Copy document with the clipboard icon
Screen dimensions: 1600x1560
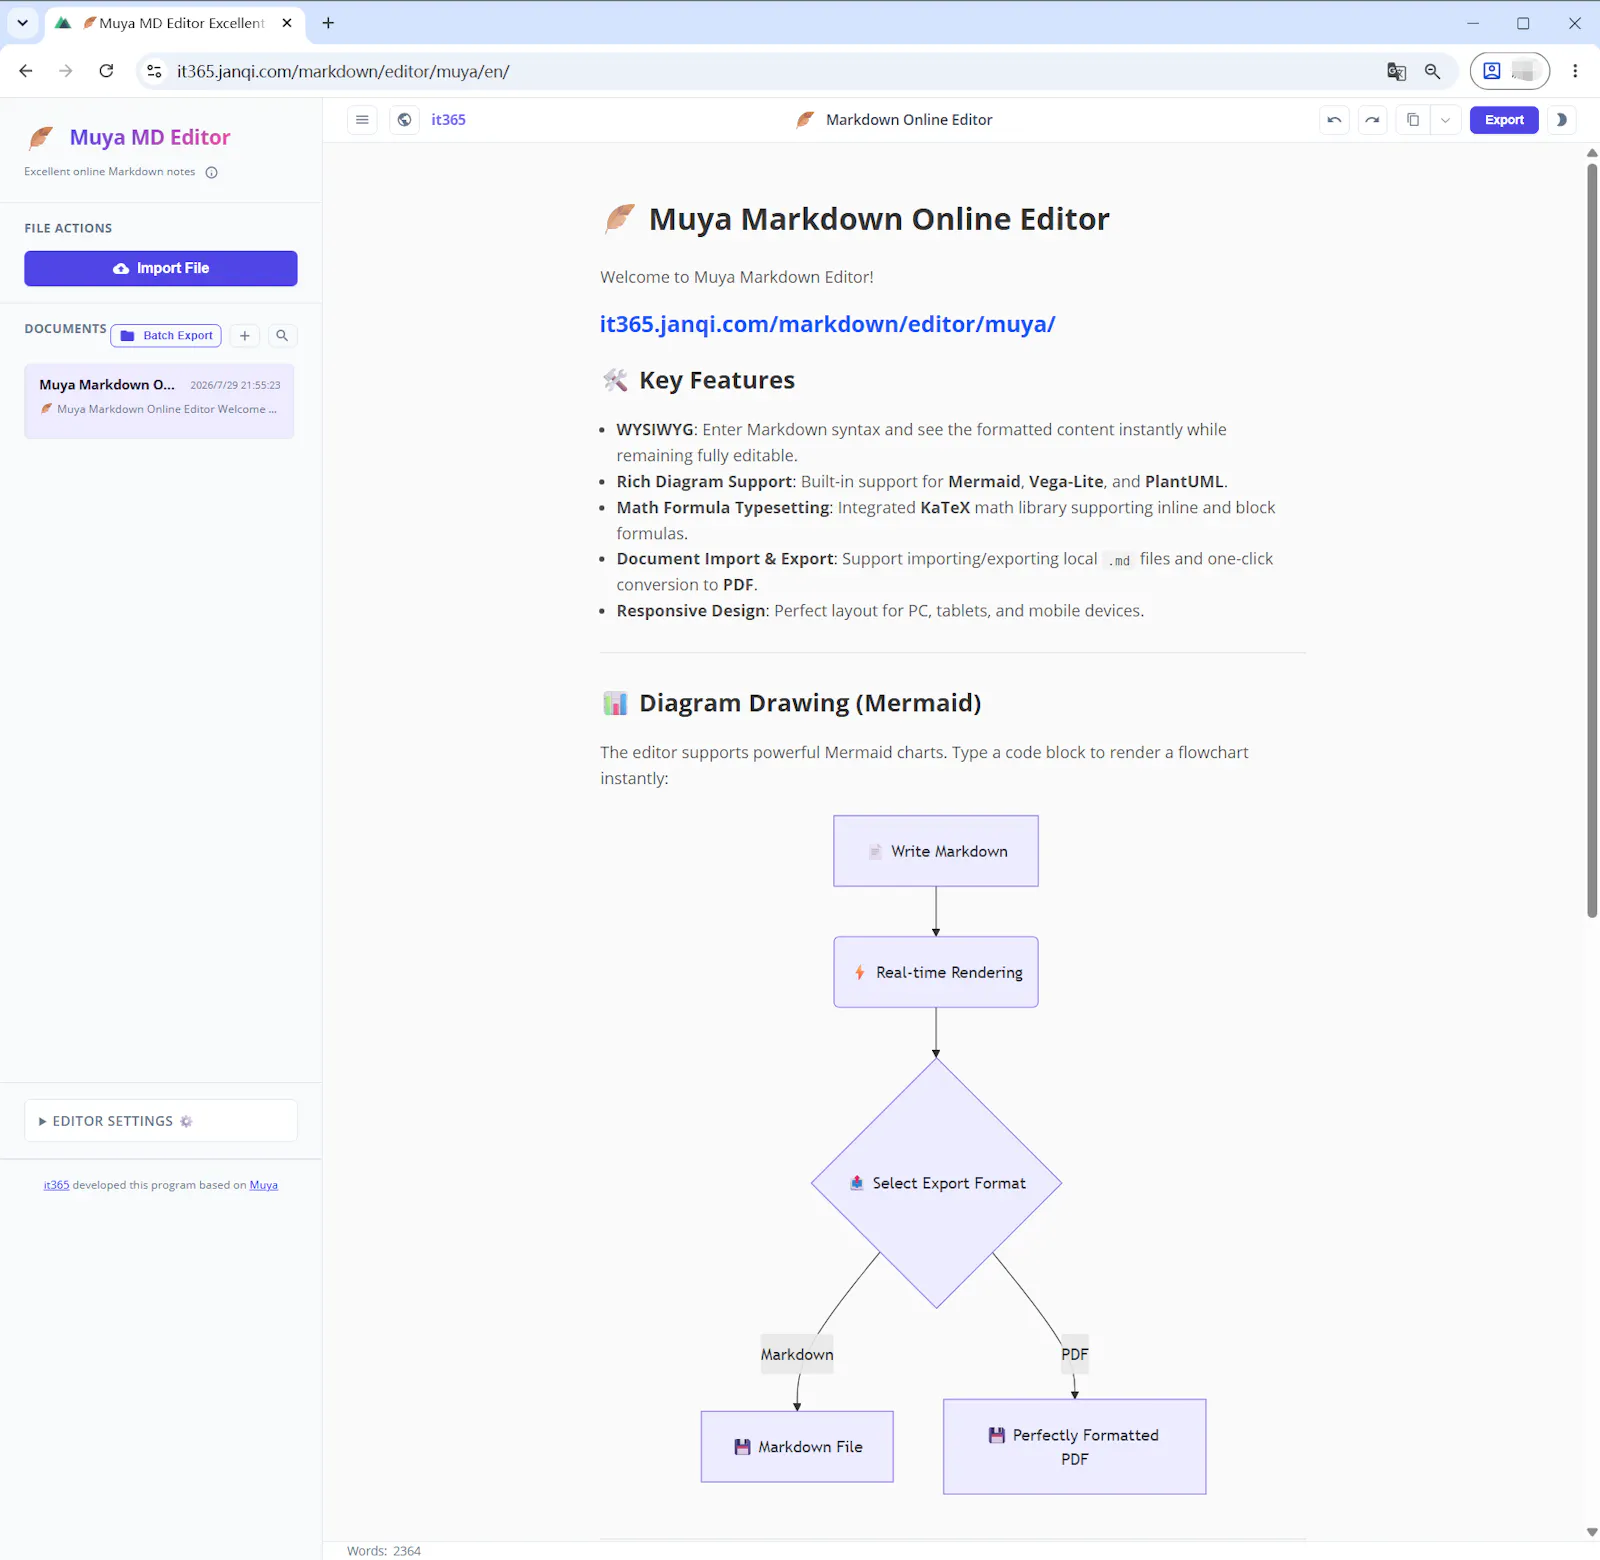pos(1413,120)
